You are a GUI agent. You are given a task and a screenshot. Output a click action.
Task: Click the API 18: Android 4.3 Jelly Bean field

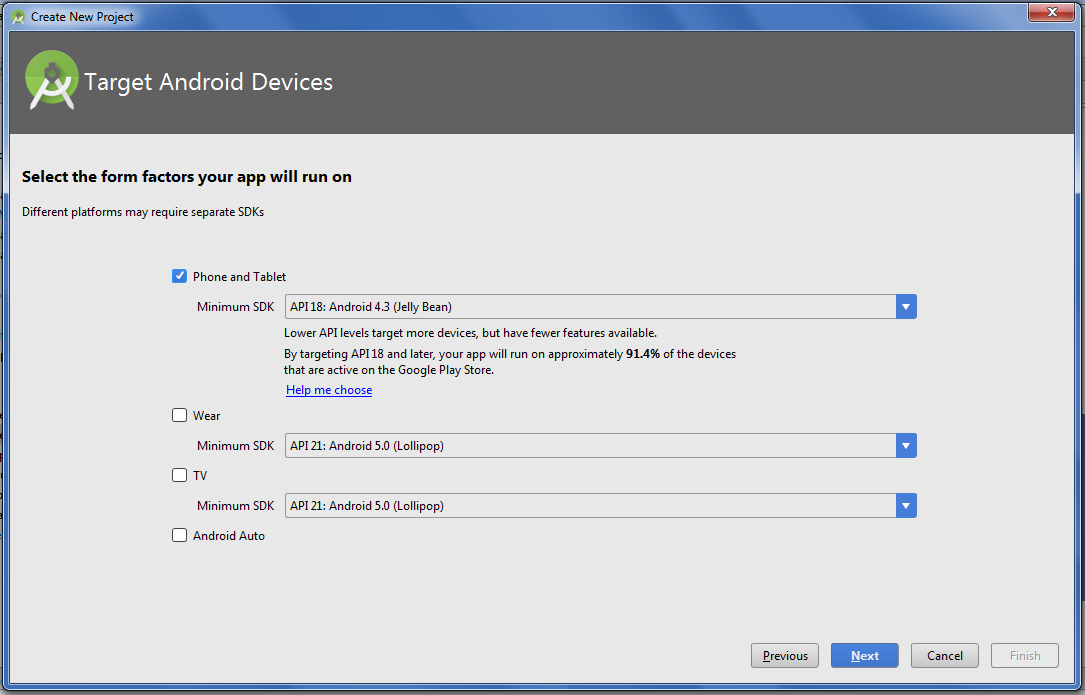[x=590, y=307]
